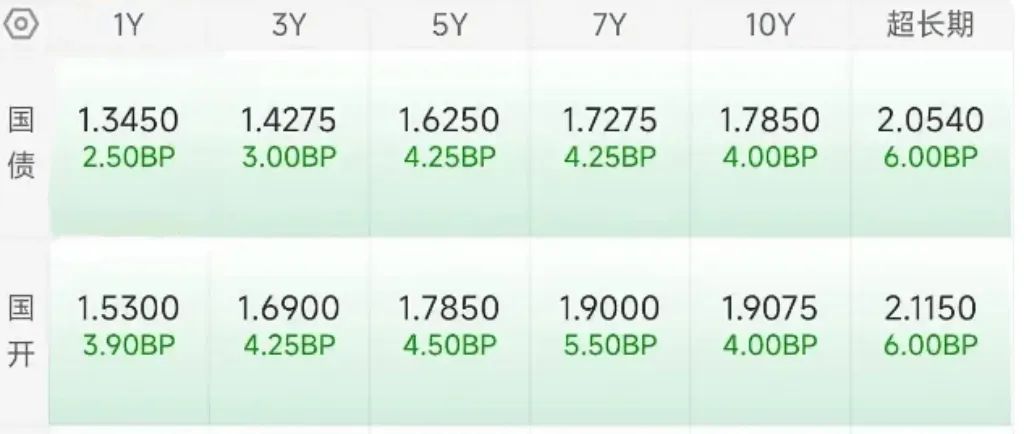Select the 国开 row label
Viewport: 1024px width, 434px height.
pos(23,331)
